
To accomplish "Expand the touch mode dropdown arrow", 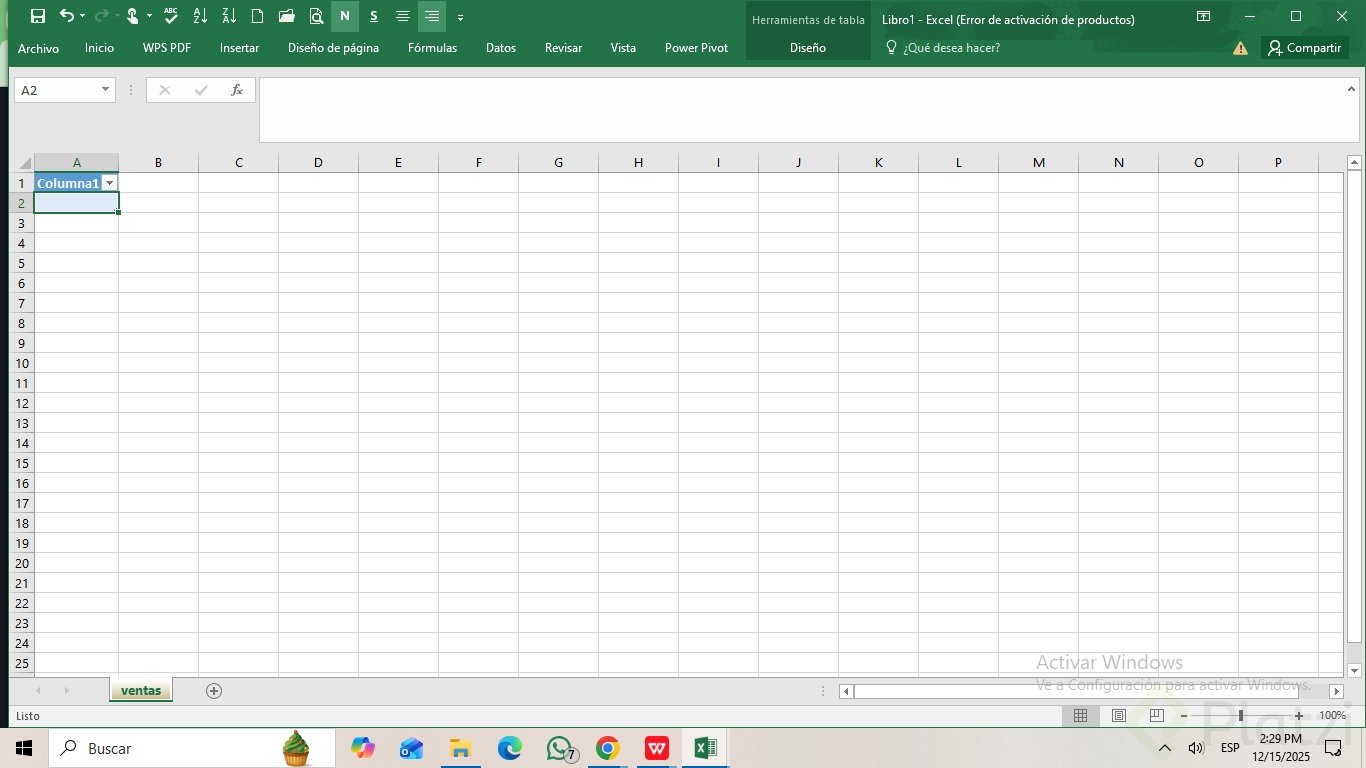I will tap(149, 16).
